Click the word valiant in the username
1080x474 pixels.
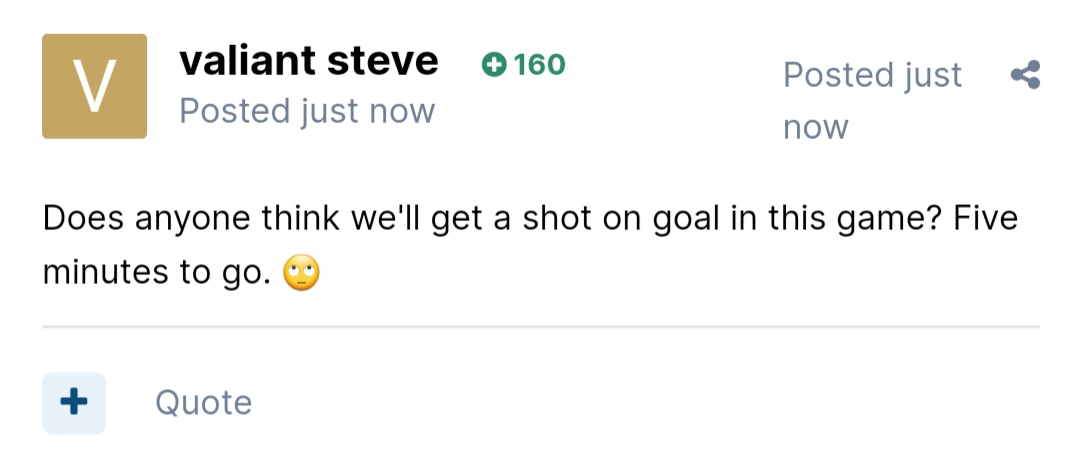[x=247, y=61]
